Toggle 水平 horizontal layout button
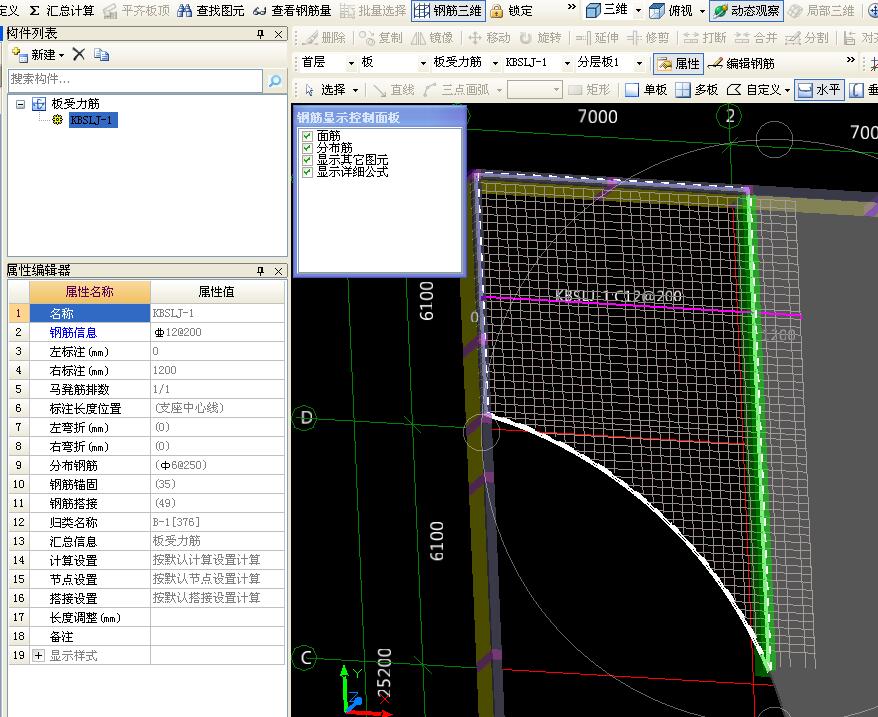Screen dimensions: 878x717 coord(819,90)
